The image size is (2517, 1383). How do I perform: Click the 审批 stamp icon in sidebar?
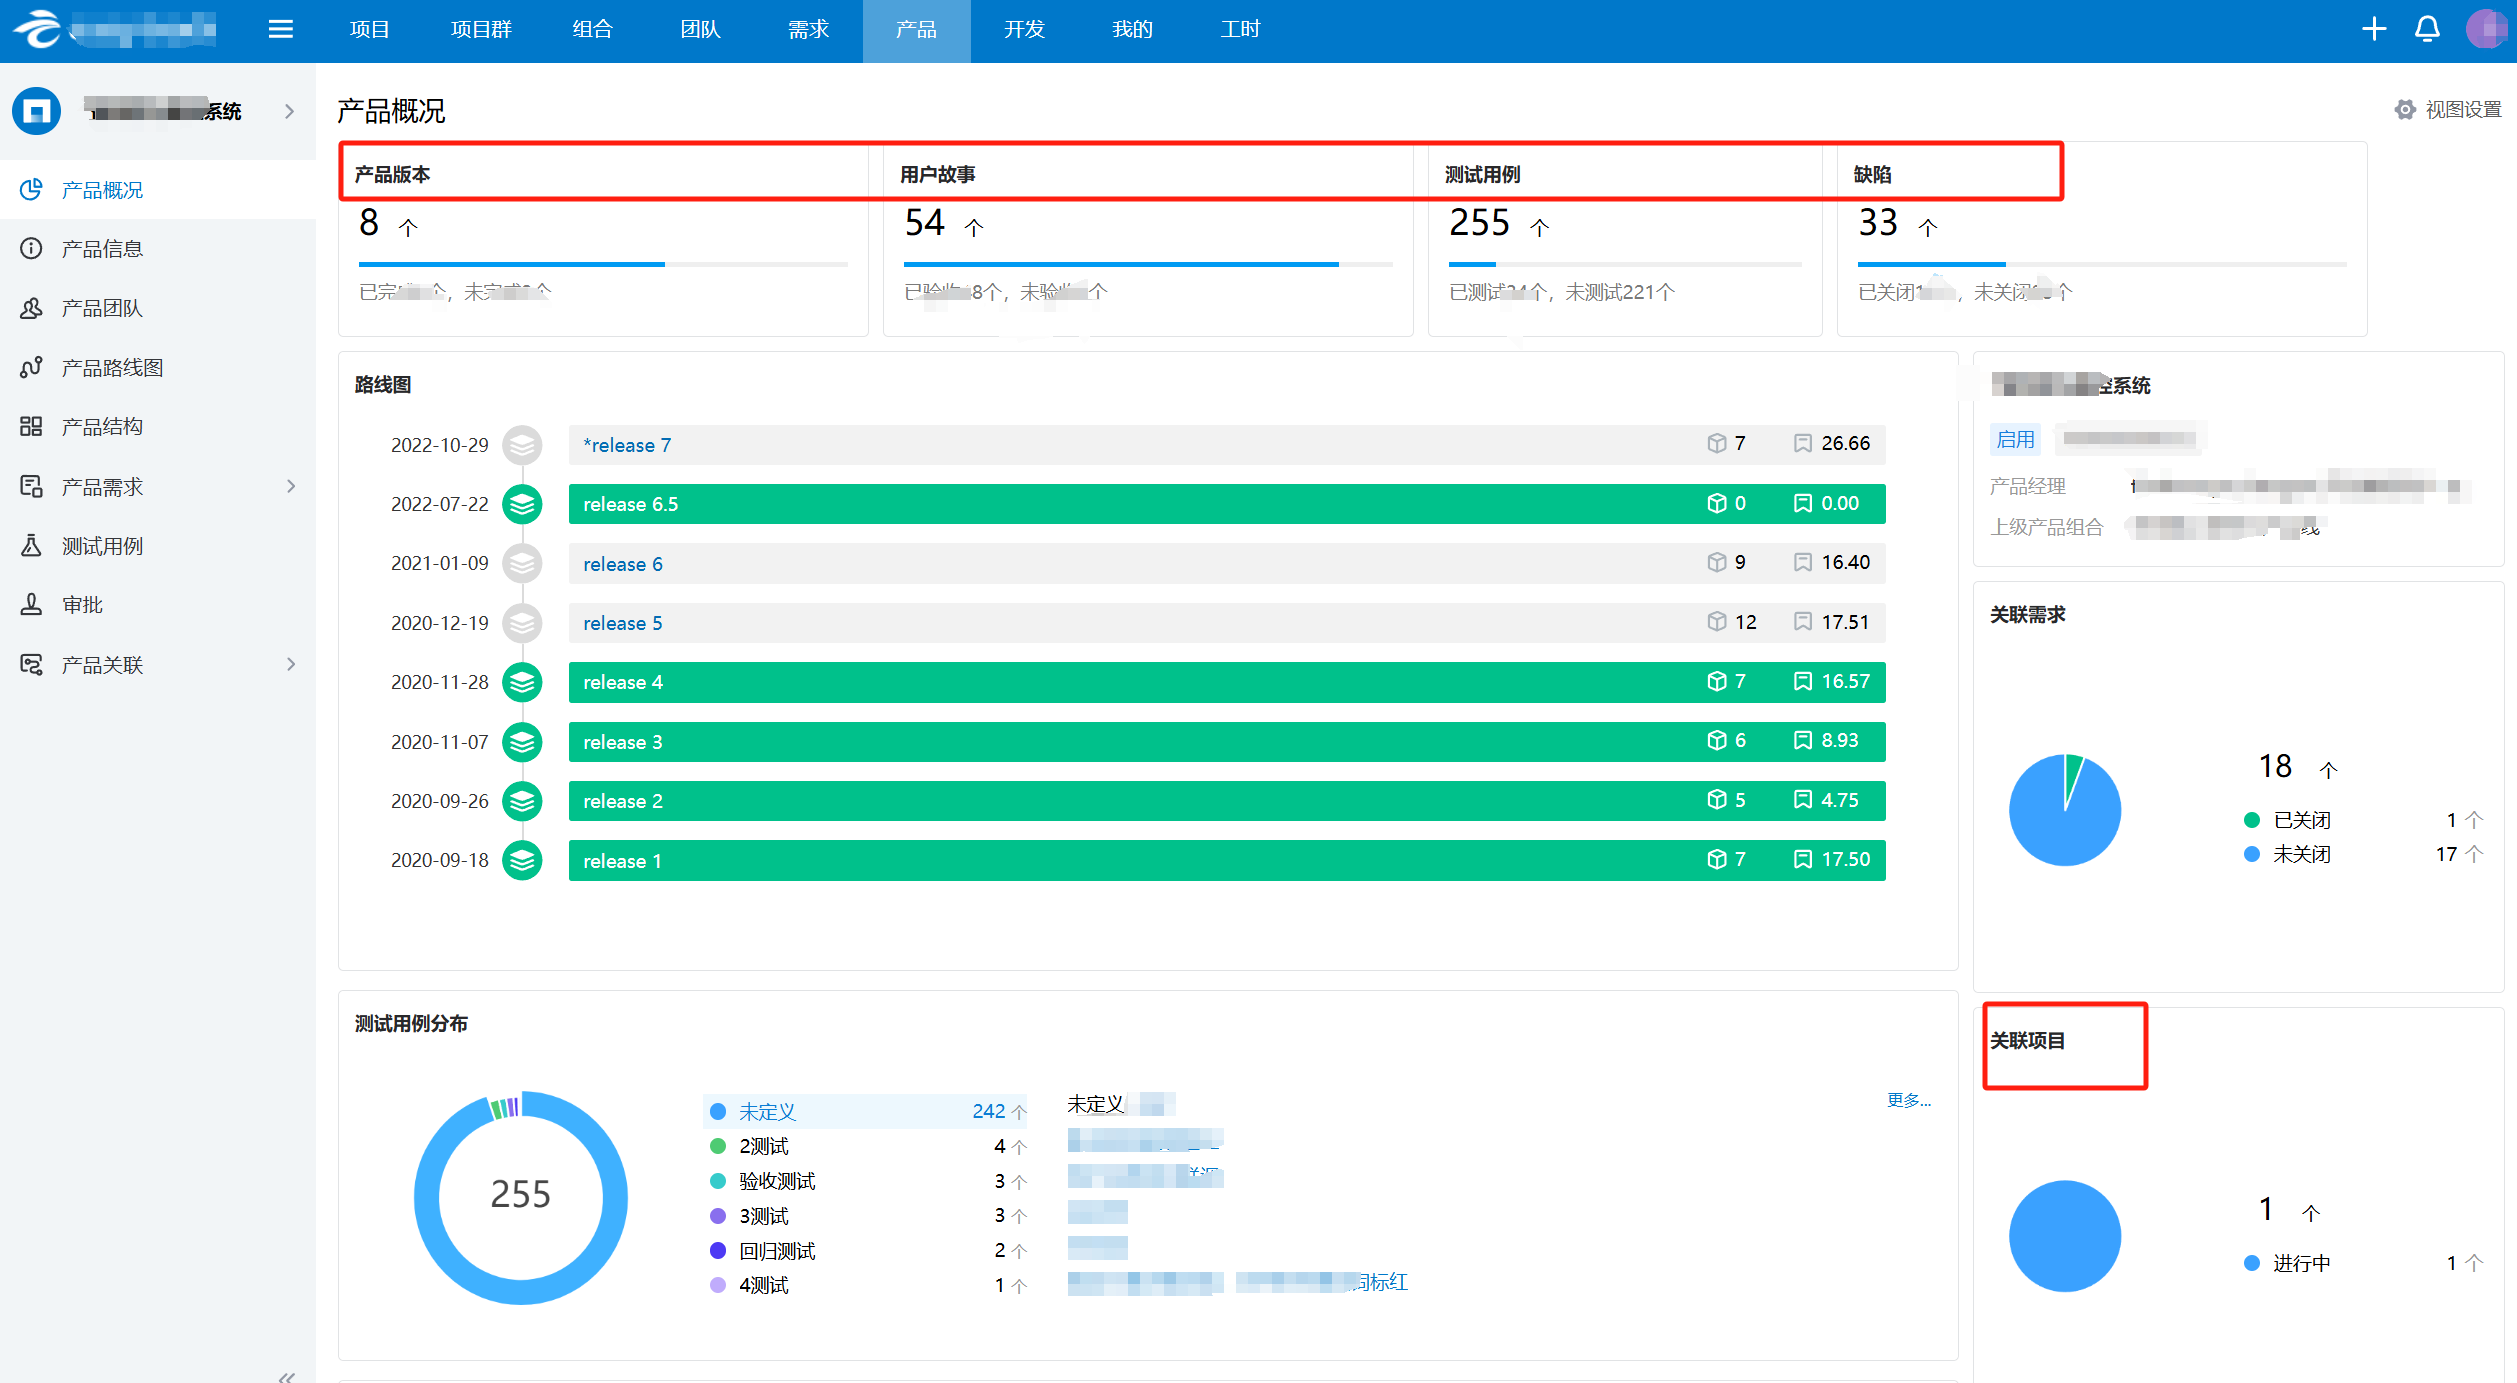pyautogui.click(x=31, y=605)
